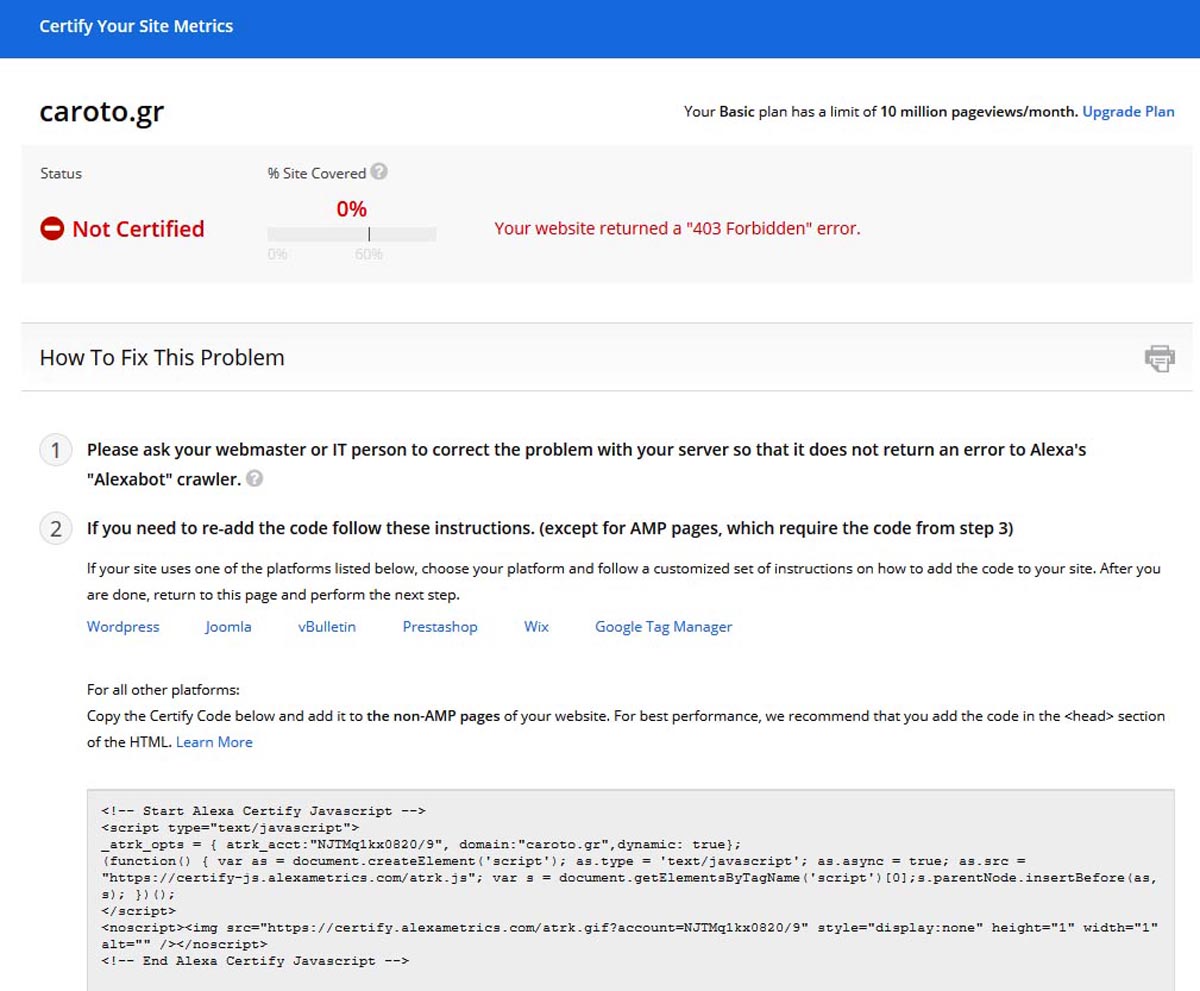Image resolution: width=1200 pixels, height=991 pixels.
Task: Click the site coverage progress bar
Action: click(351, 234)
